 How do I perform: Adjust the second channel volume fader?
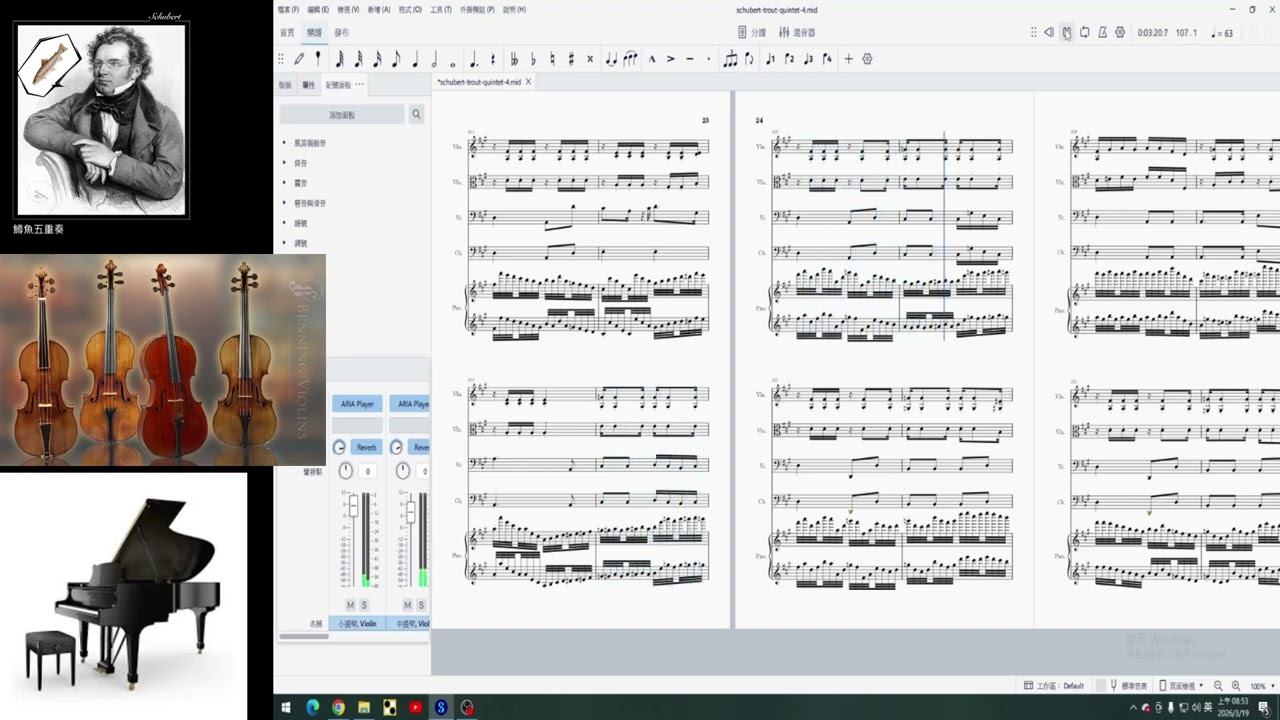[409, 511]
